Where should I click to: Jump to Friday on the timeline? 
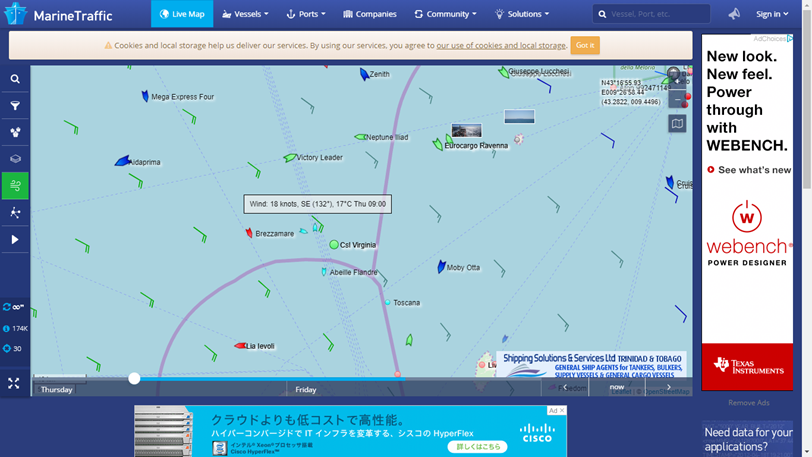(306, 390)
